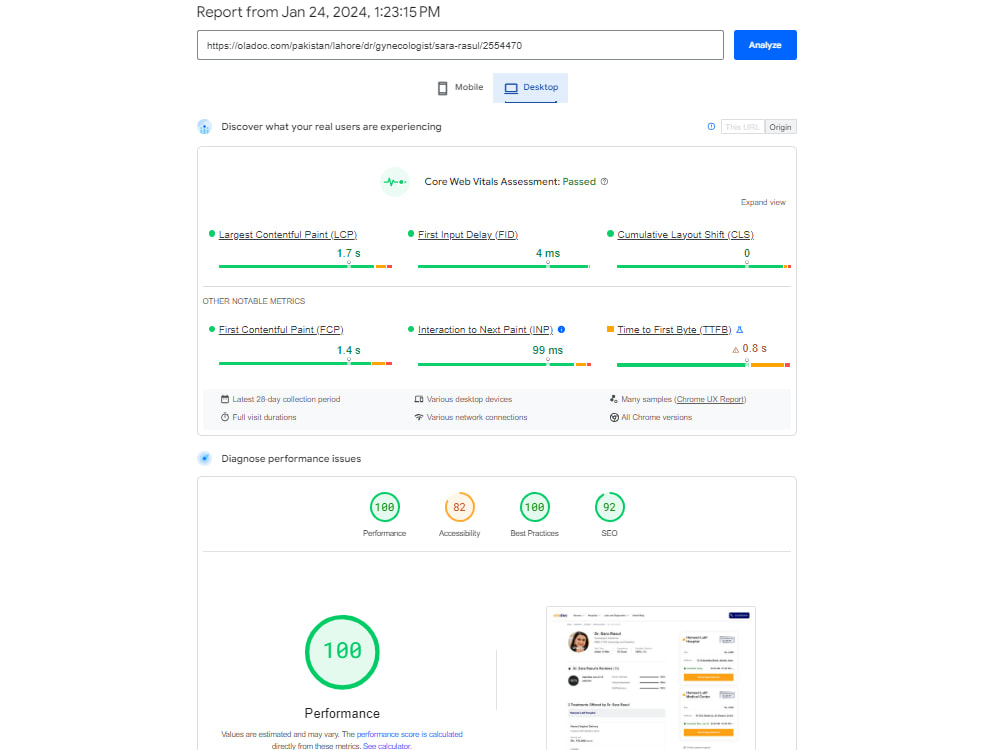Click the 99 ms INP value
The height and width of the screenshot is (750, 1000).
547,350
